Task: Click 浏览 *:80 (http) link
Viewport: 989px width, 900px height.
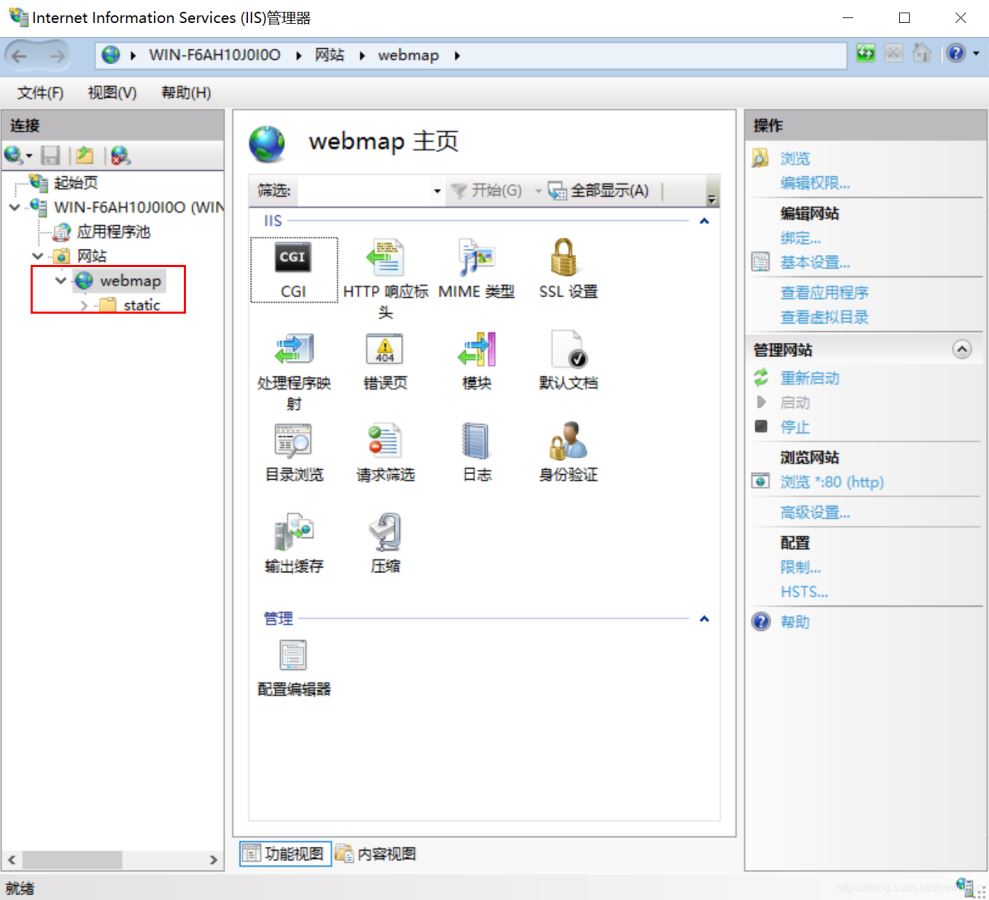Action: pyautogui.click(x=831, y=482)
